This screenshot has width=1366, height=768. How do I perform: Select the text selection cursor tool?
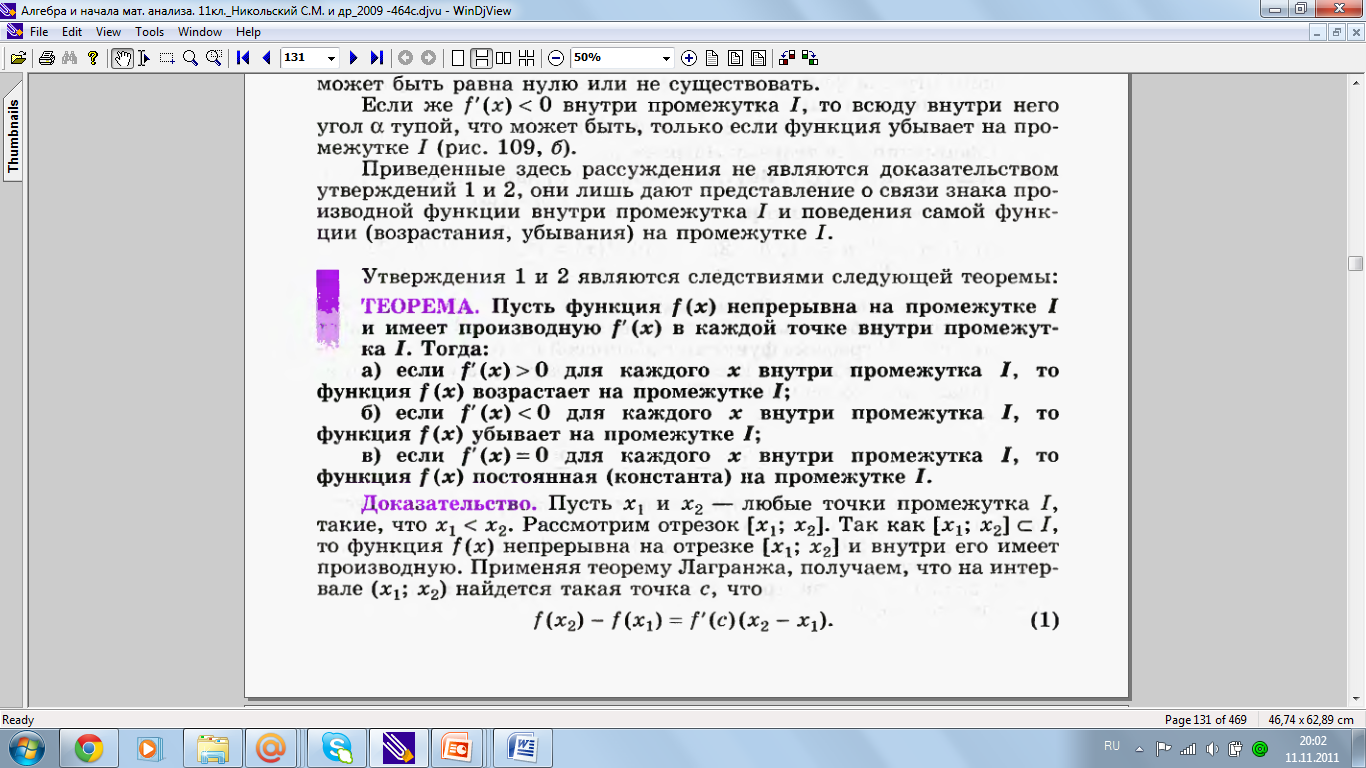coord(144,58)
